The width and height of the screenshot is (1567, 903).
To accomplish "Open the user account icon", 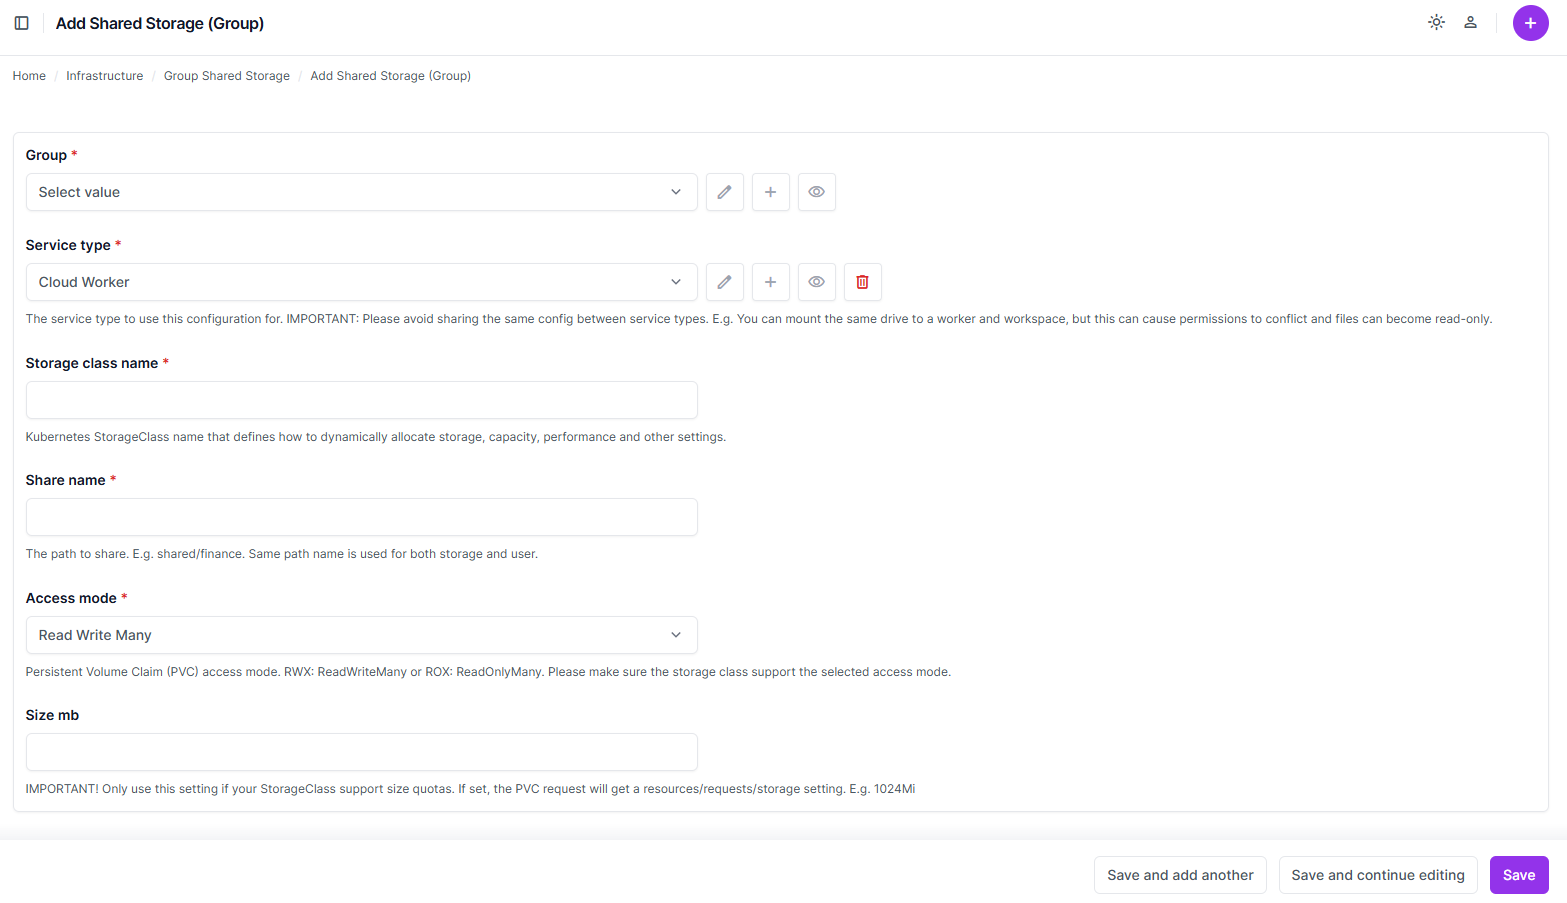I will click(1470, 22).
